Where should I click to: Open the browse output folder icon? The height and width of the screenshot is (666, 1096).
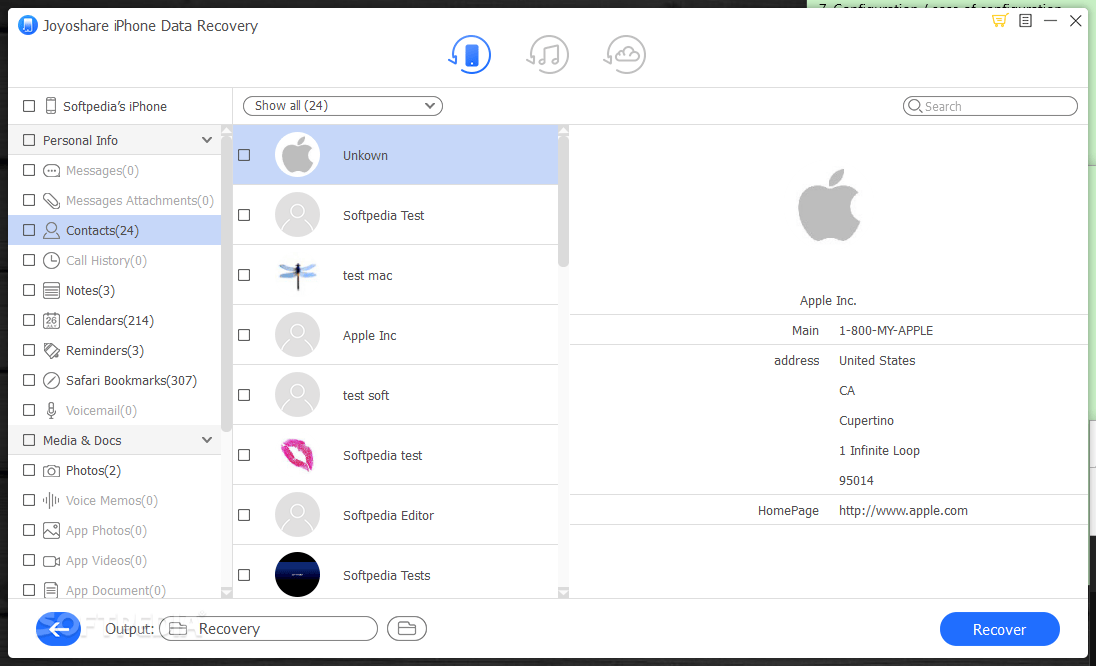[407, 629]
